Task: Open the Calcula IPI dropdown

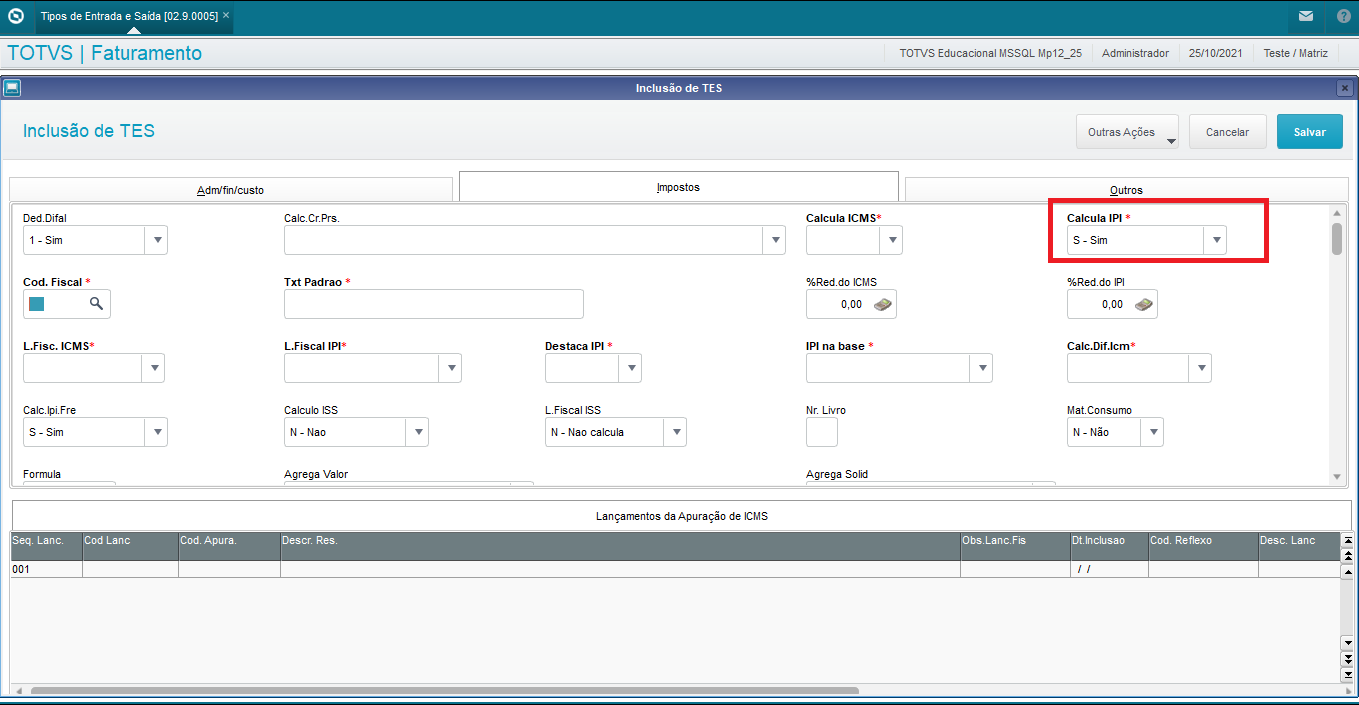Action: pyautogui.click(x=1215, y=240)
